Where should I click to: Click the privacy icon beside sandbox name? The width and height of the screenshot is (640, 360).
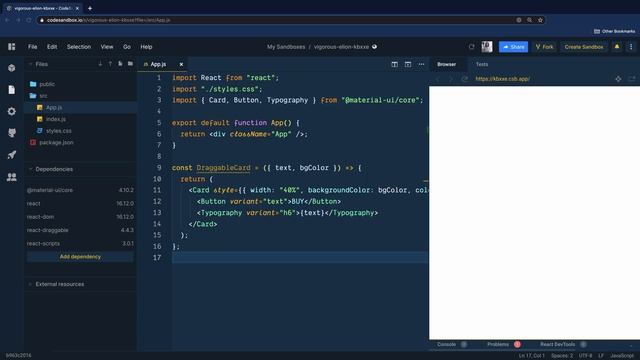(374, 47)
